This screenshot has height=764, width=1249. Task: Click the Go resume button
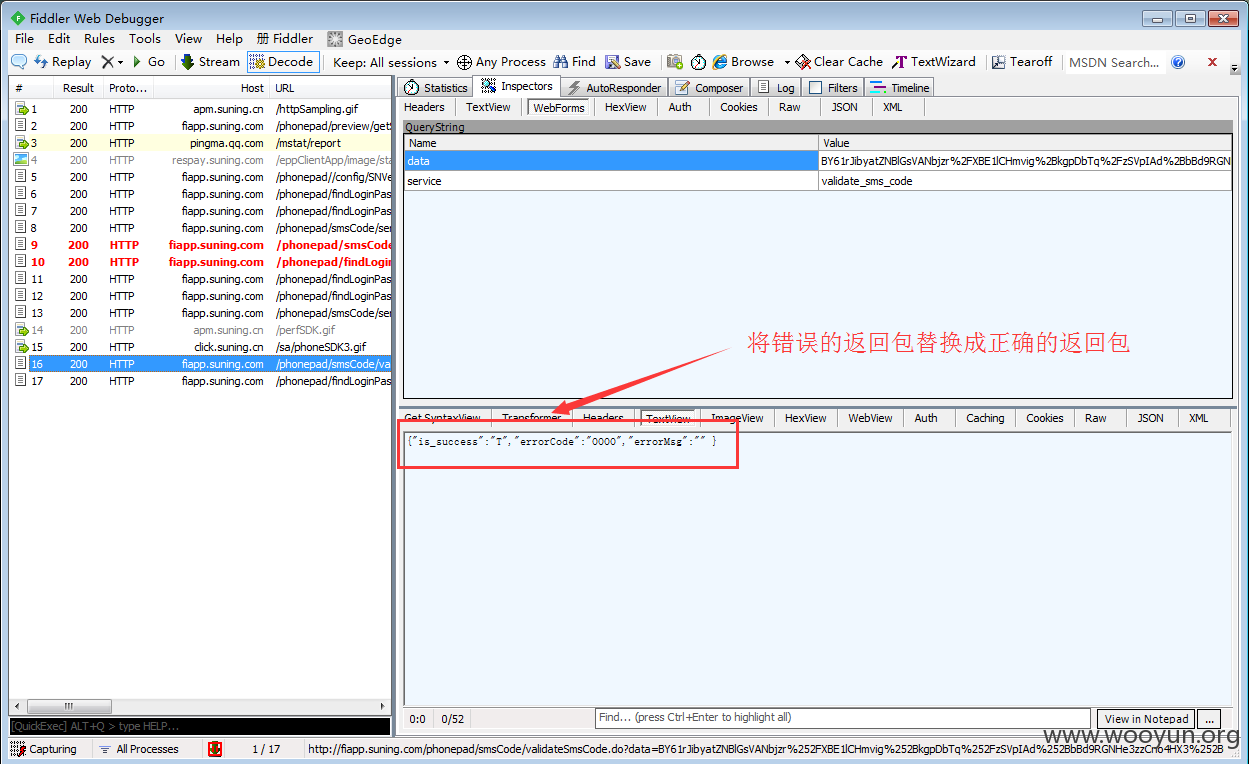tap(149, 62)
